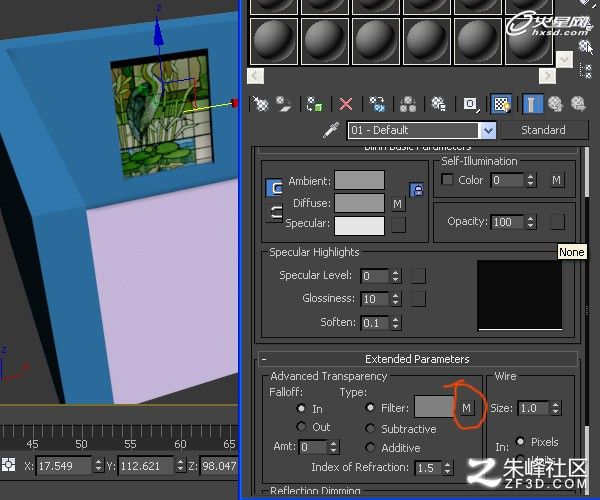Click the Get Material icon
Viewport: 600px width, 500px height.
point(260,104)
